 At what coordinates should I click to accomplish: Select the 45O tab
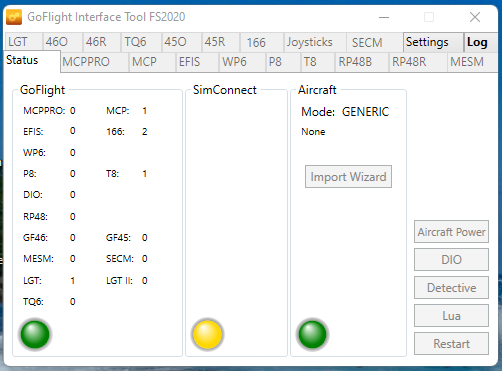click(x=181, y=42)
